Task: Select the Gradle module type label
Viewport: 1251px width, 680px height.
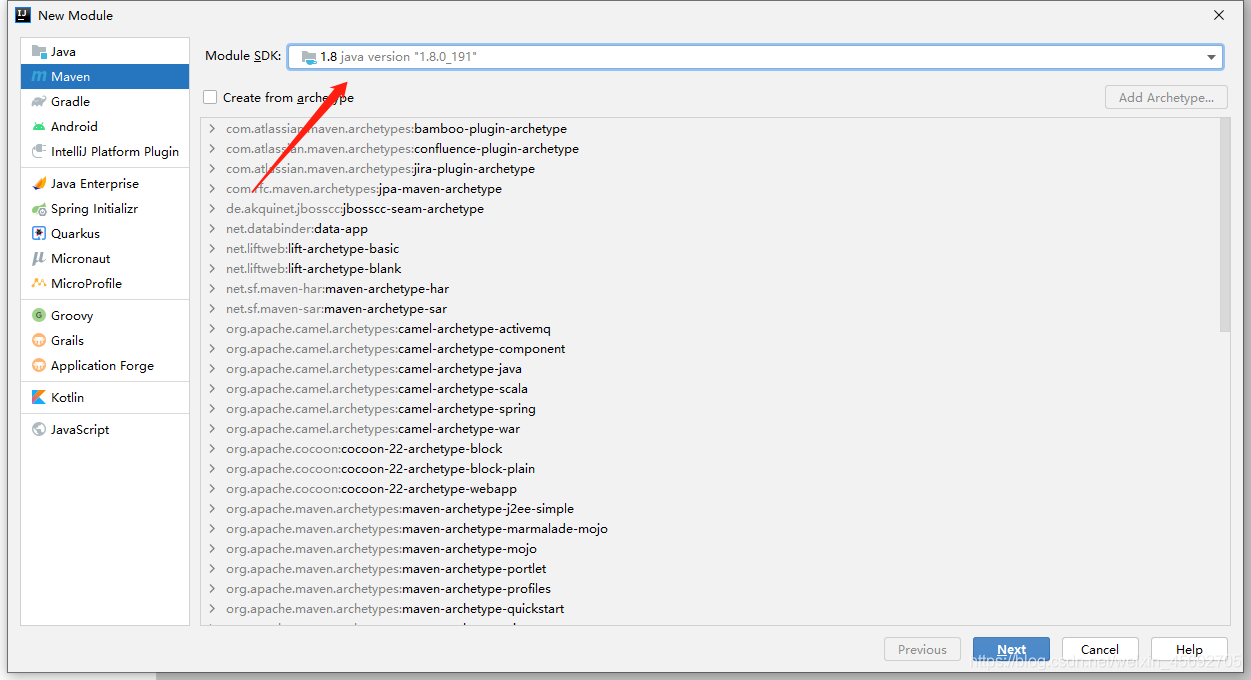Action: click(70, 102)
